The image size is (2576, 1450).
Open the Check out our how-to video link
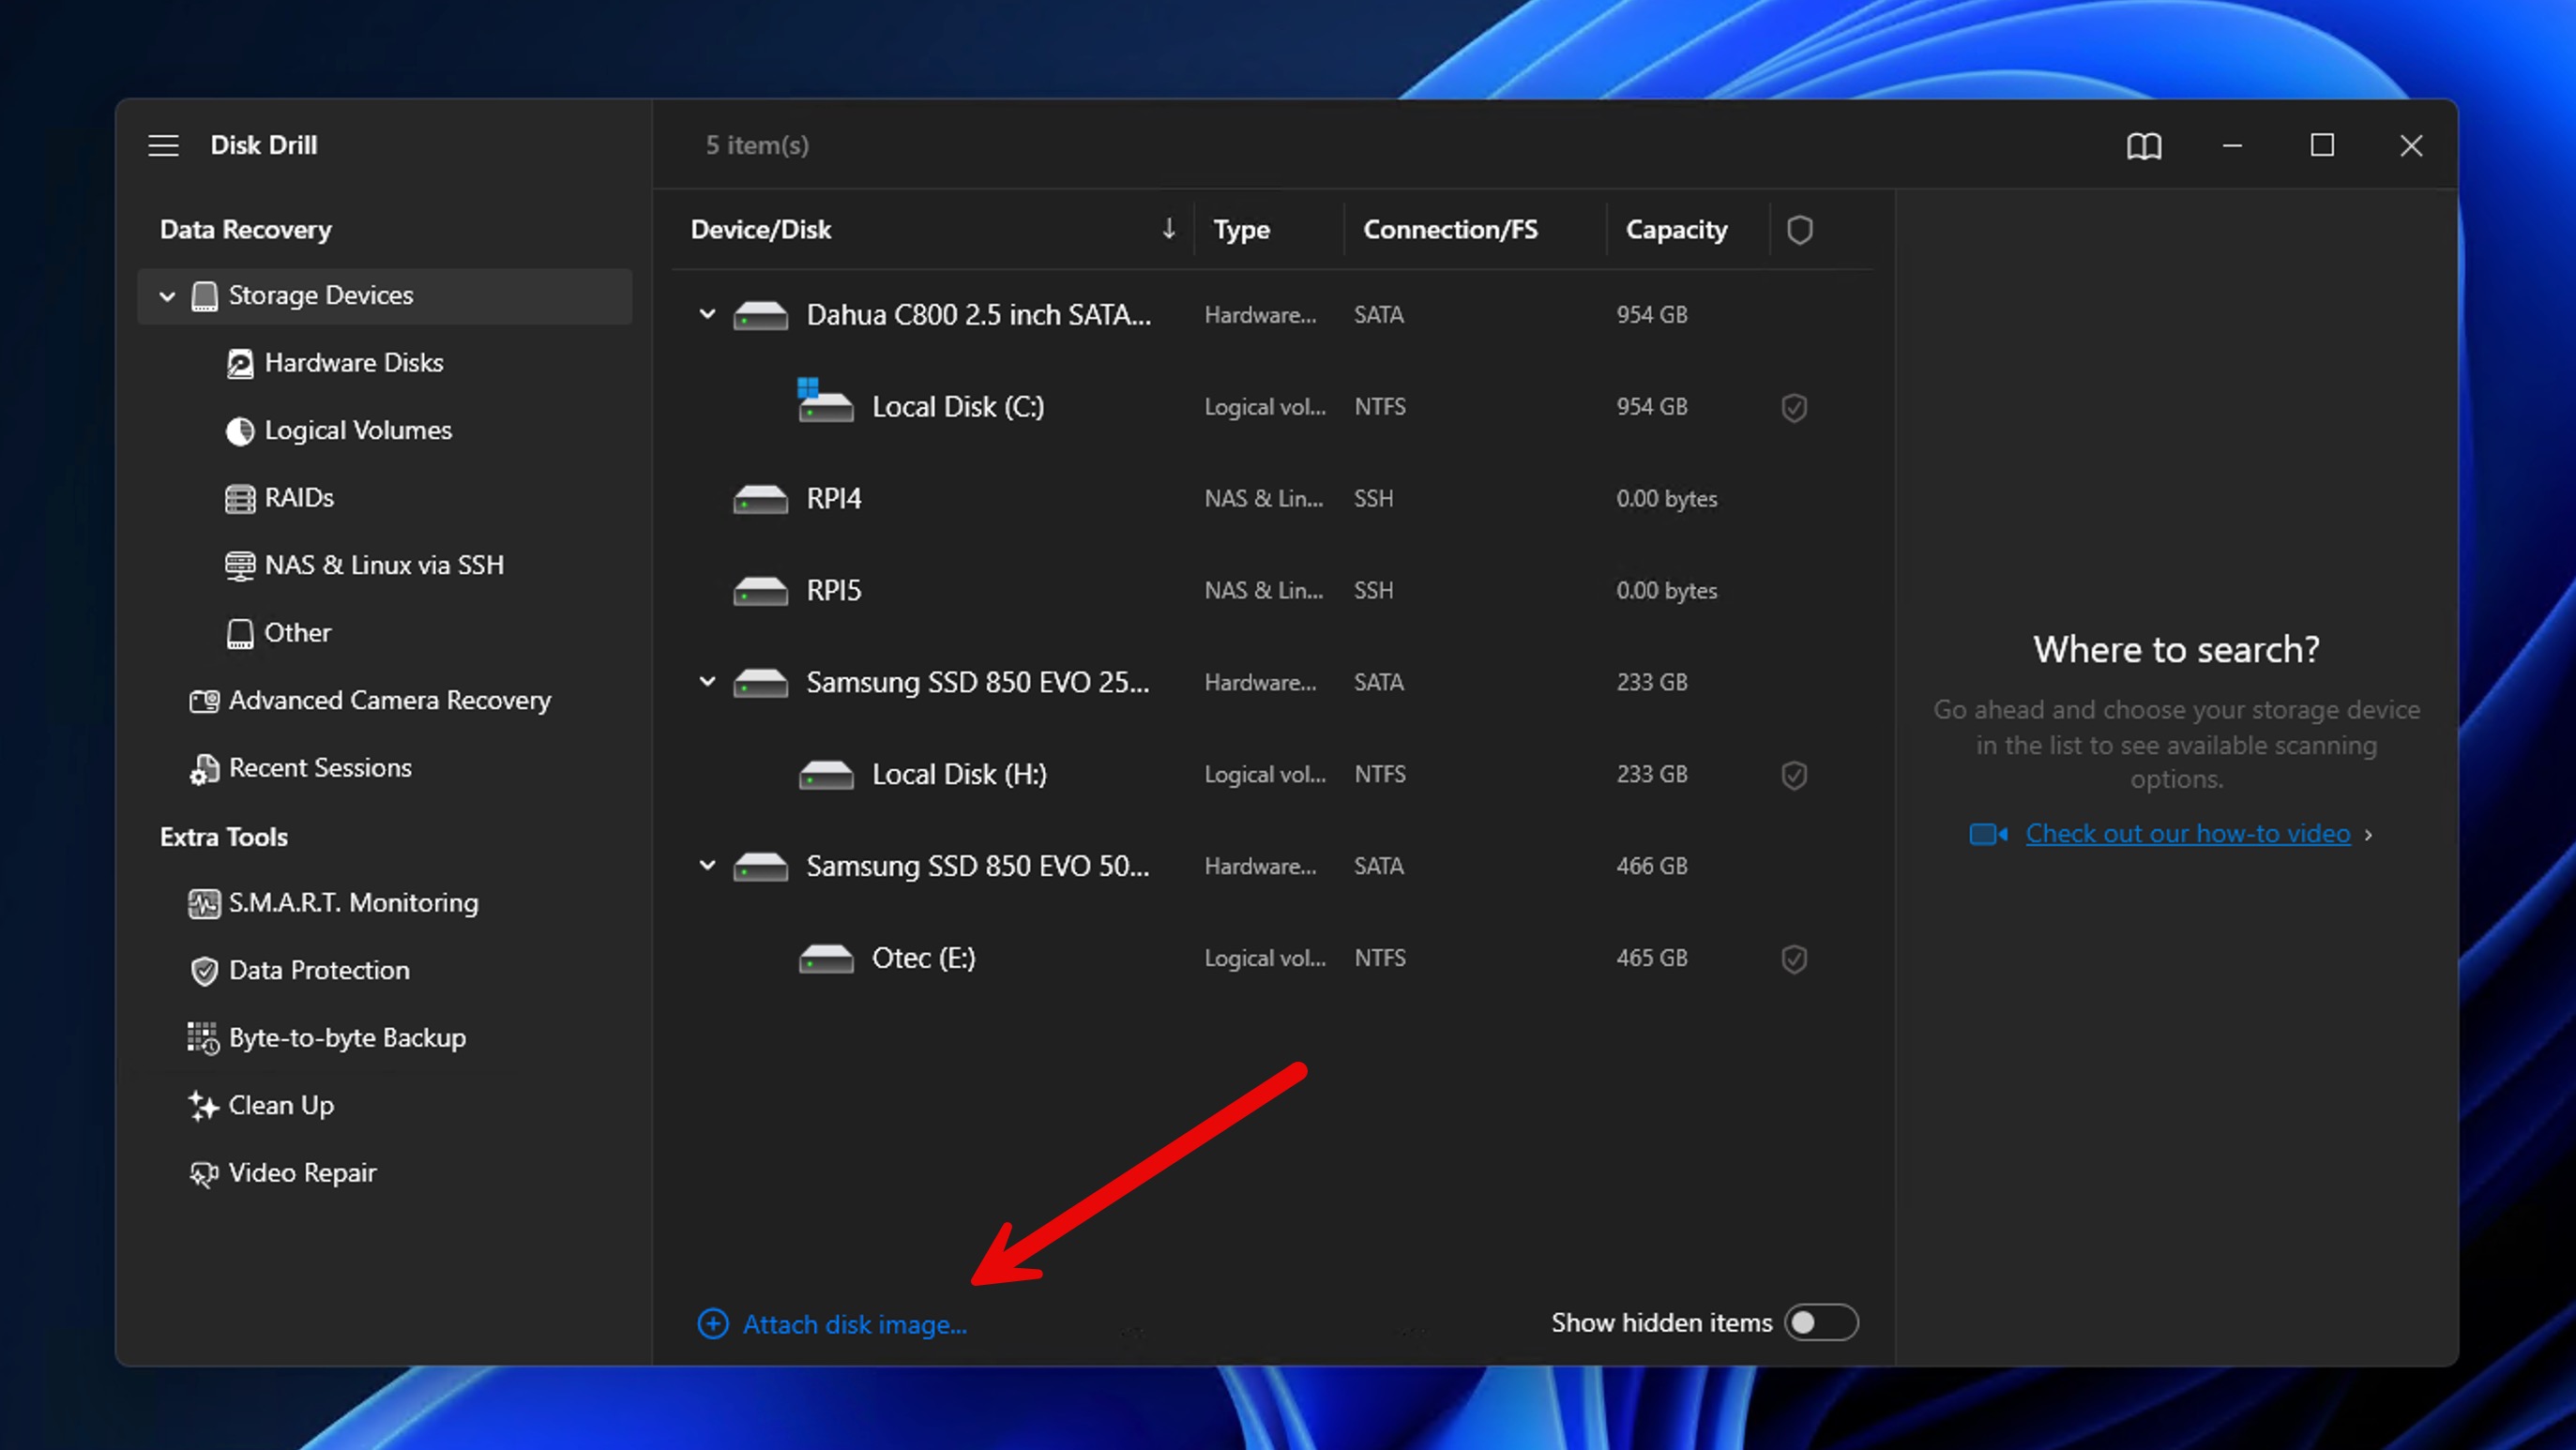tap(2188, 834)
